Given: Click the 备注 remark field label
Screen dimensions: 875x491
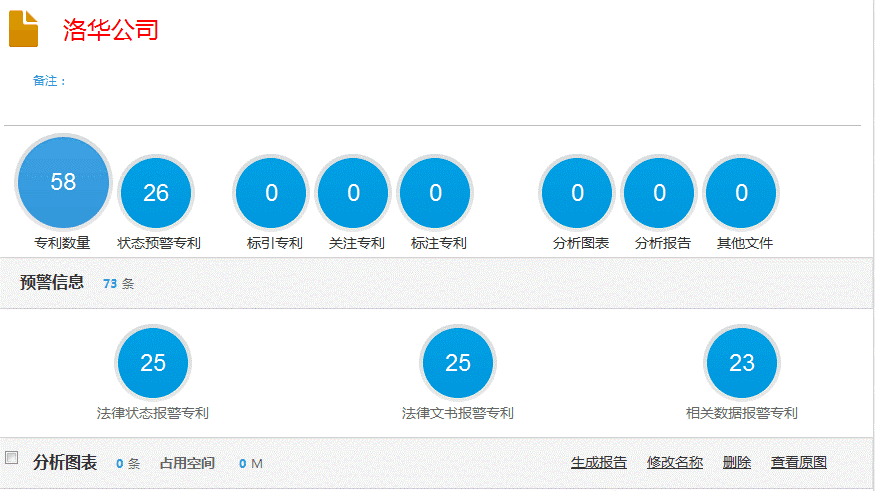Looking at the screenshot, I should pos(49,81).
